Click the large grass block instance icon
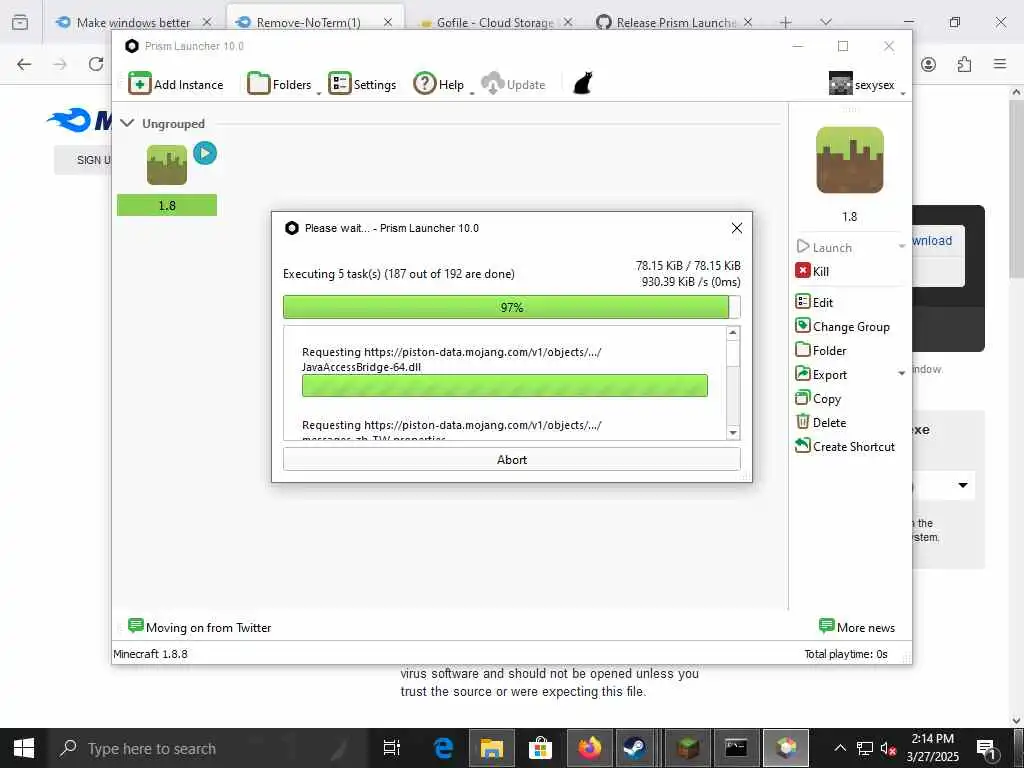 850,160
